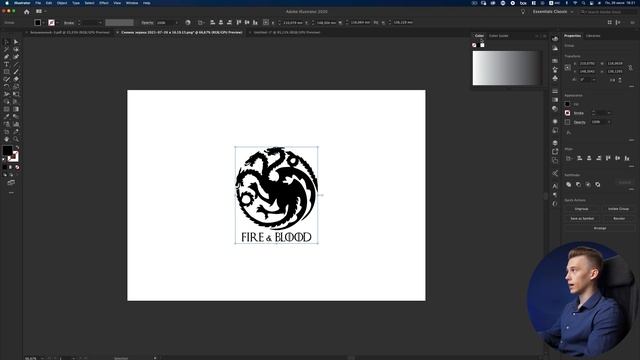Select the Paintbrush tool

pyautogui.click(x=16, y=72)
